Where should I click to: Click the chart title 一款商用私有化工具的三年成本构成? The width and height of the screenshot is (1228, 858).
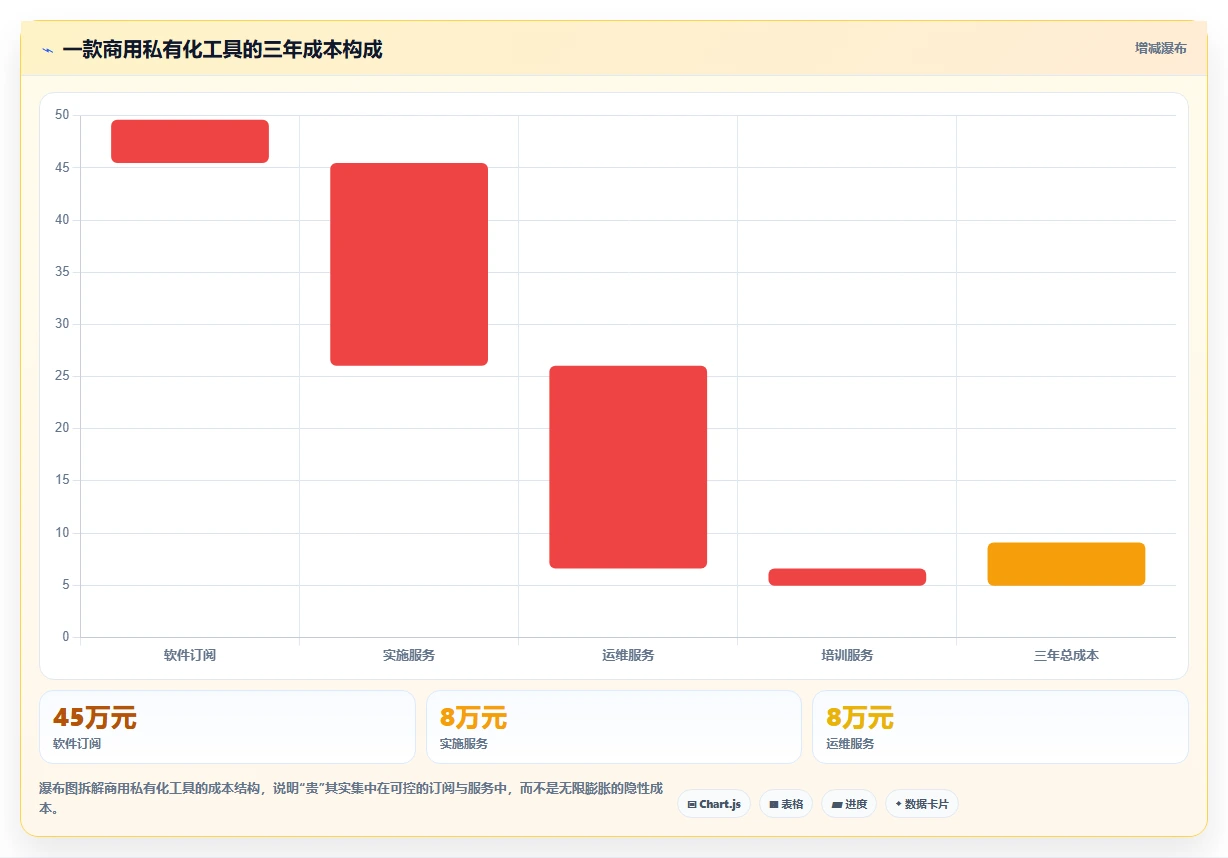coord(222,49)
